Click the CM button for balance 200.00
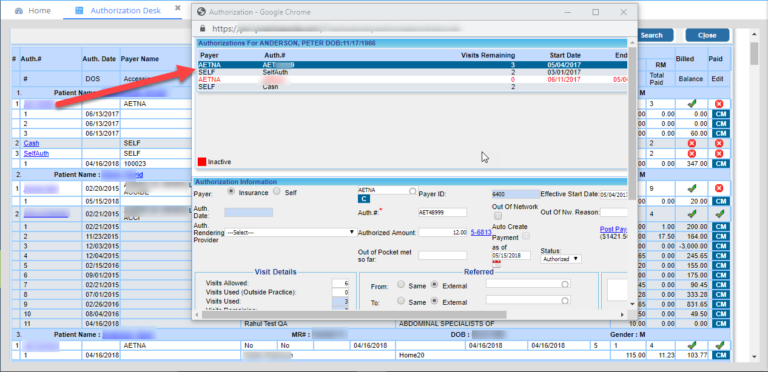Screen dimensions: 768x372 click(x=720, y=227)
